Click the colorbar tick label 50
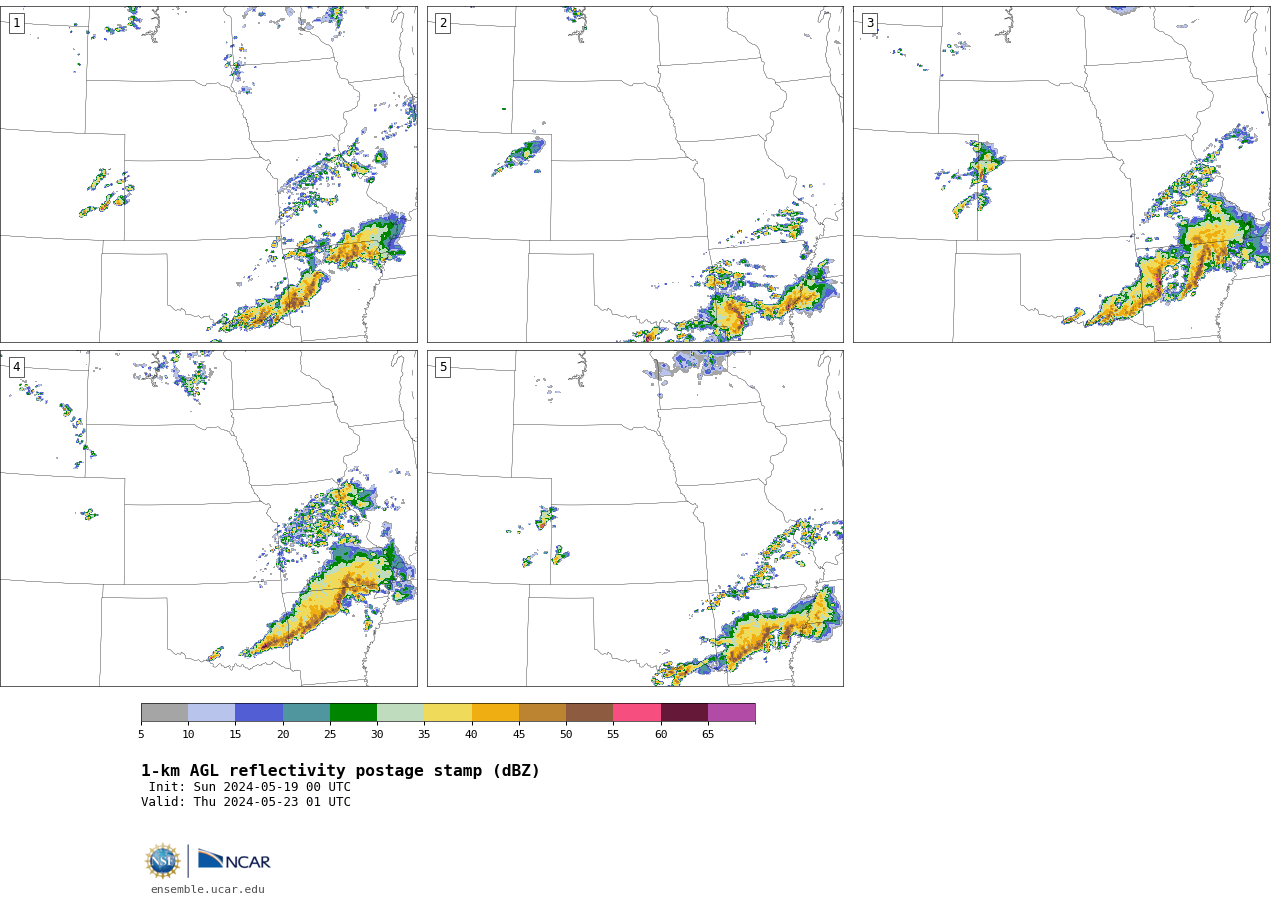Image resolution: width=1280 pixels, height=901 pixels. pyautogui.click(x=566, y=735)
